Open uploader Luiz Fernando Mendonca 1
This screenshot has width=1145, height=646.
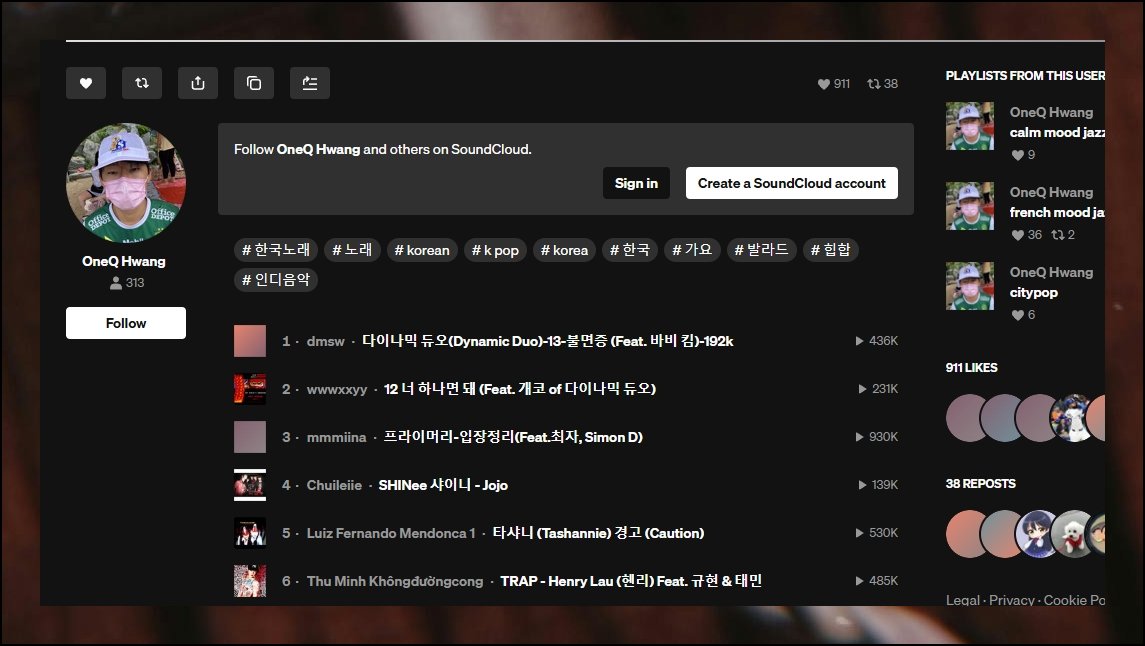pyautogui.click(x=391, y=533)
